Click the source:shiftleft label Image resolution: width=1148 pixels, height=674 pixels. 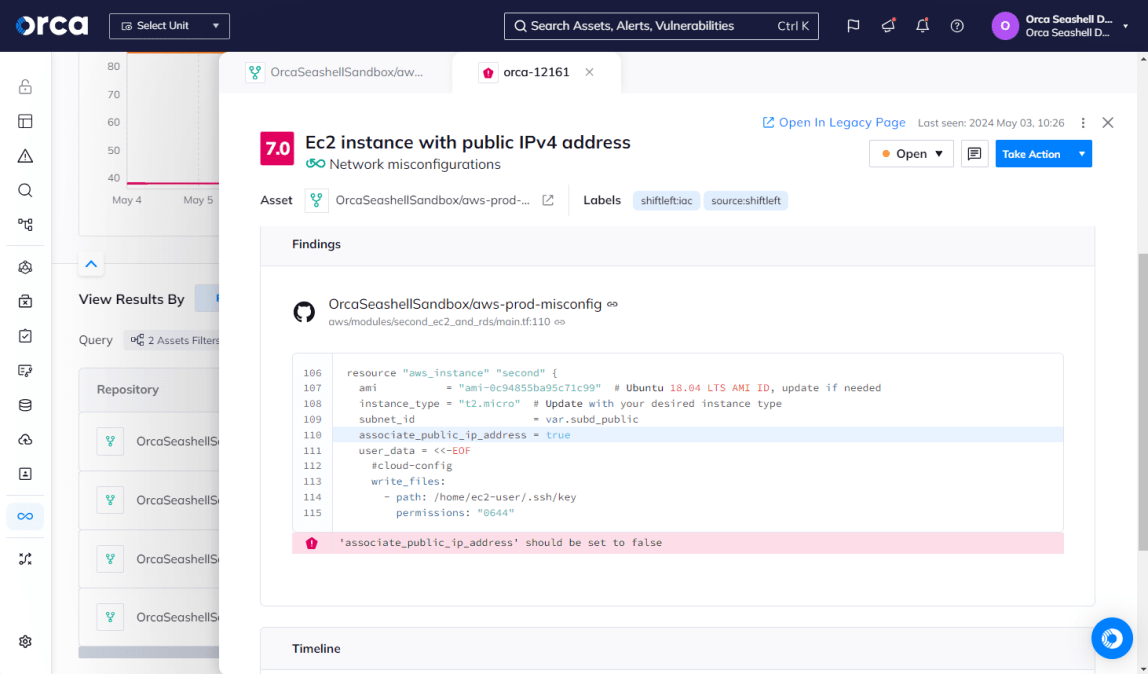tap(745, 201)
